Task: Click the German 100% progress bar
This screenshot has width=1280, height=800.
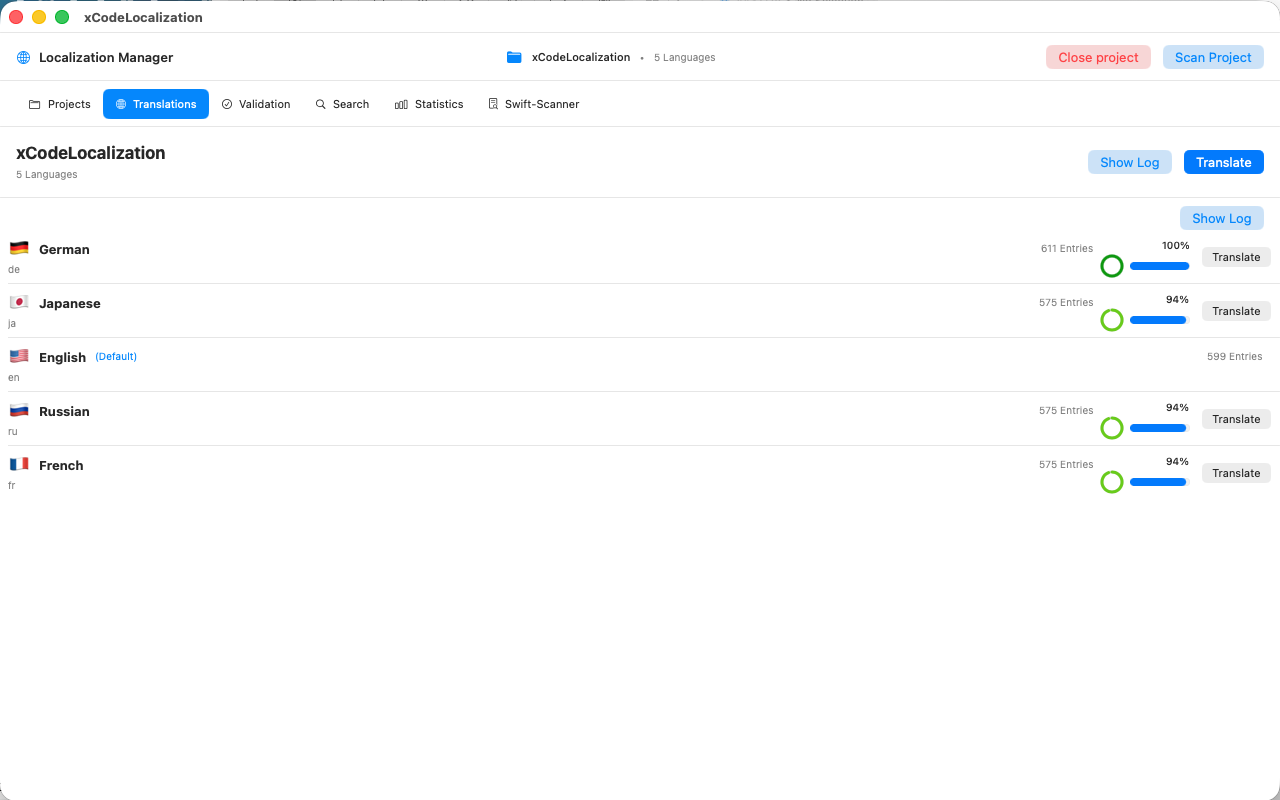Action: (x=1159, y=266)
